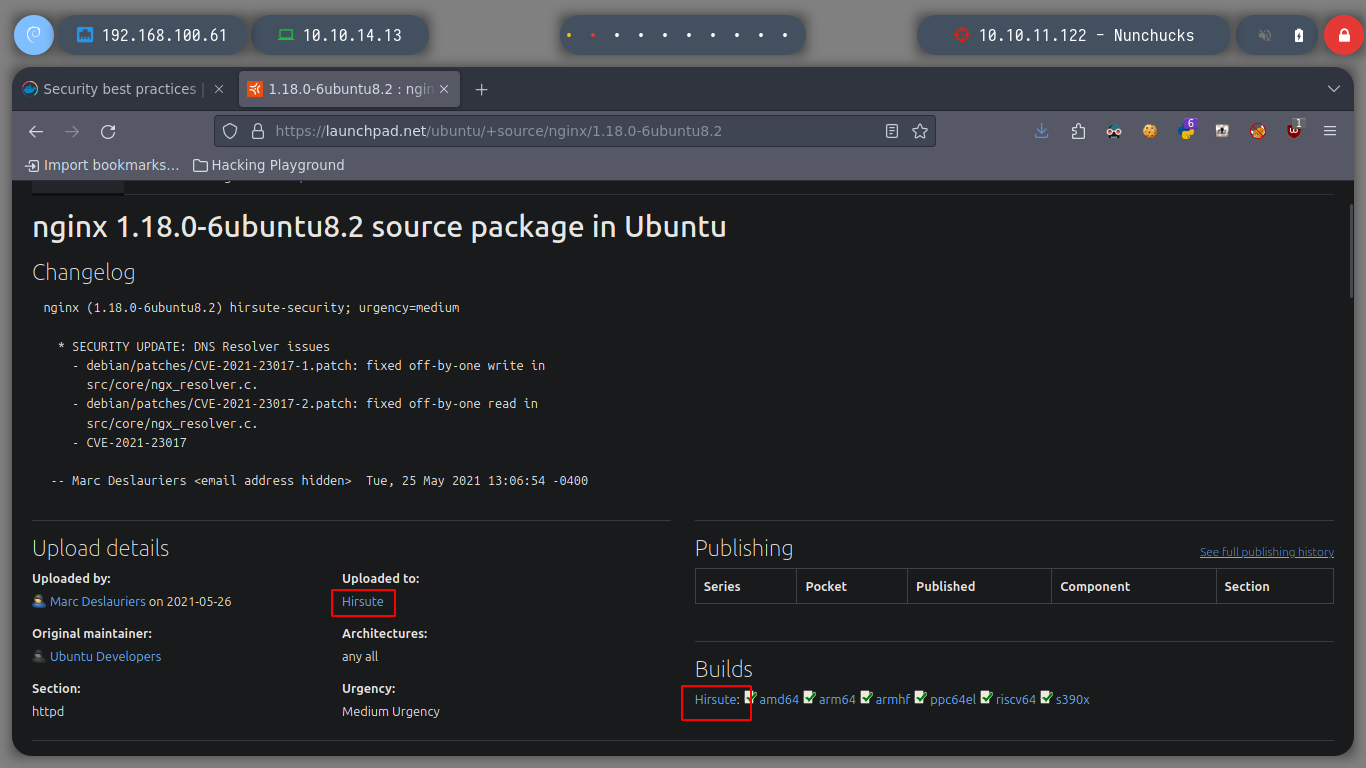The image size is (1366, 768).
Task: Open the Hirsute link under Uploaded to
Action: 363,602
